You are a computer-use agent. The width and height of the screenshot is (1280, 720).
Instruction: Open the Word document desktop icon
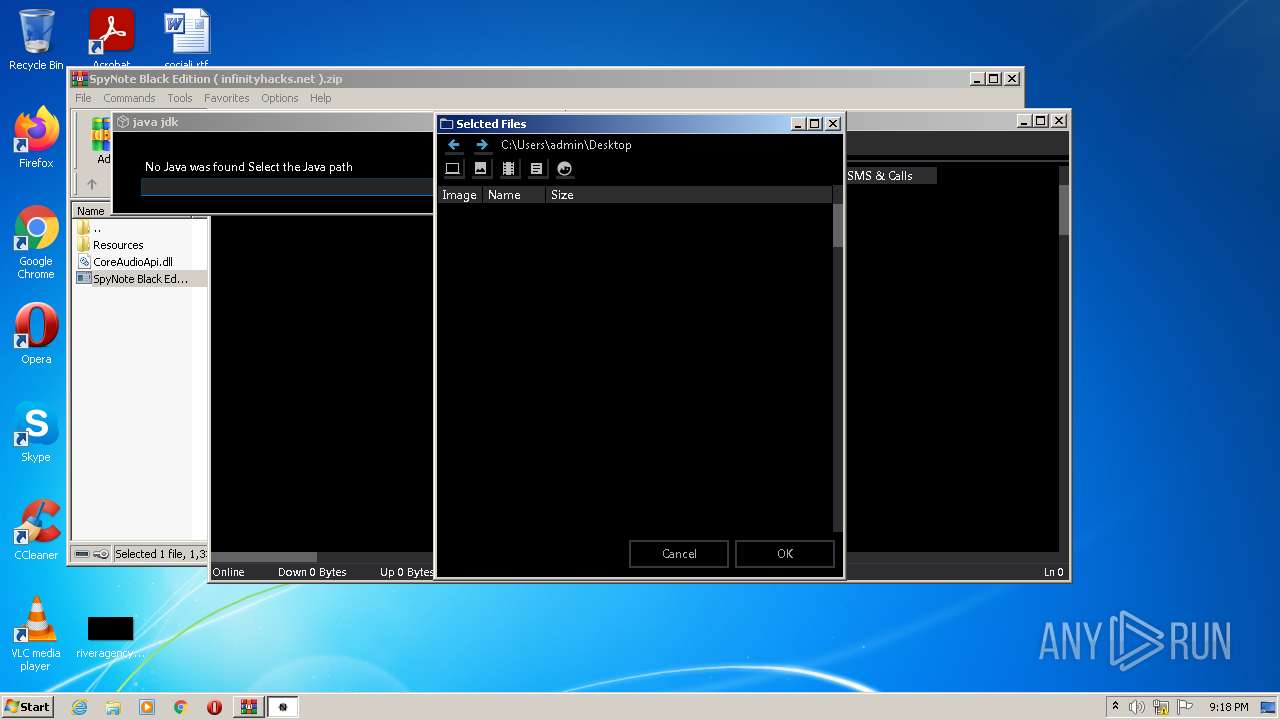187,40
